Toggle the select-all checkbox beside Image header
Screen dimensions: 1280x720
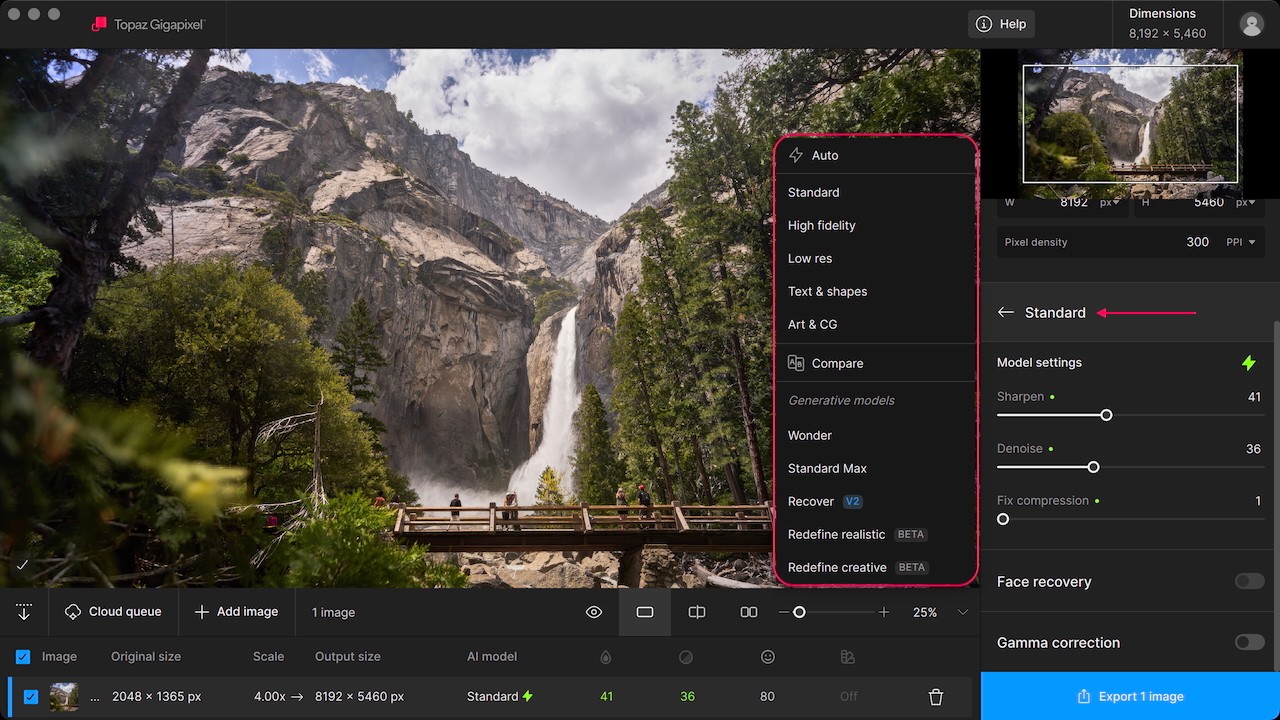(23, 657)
